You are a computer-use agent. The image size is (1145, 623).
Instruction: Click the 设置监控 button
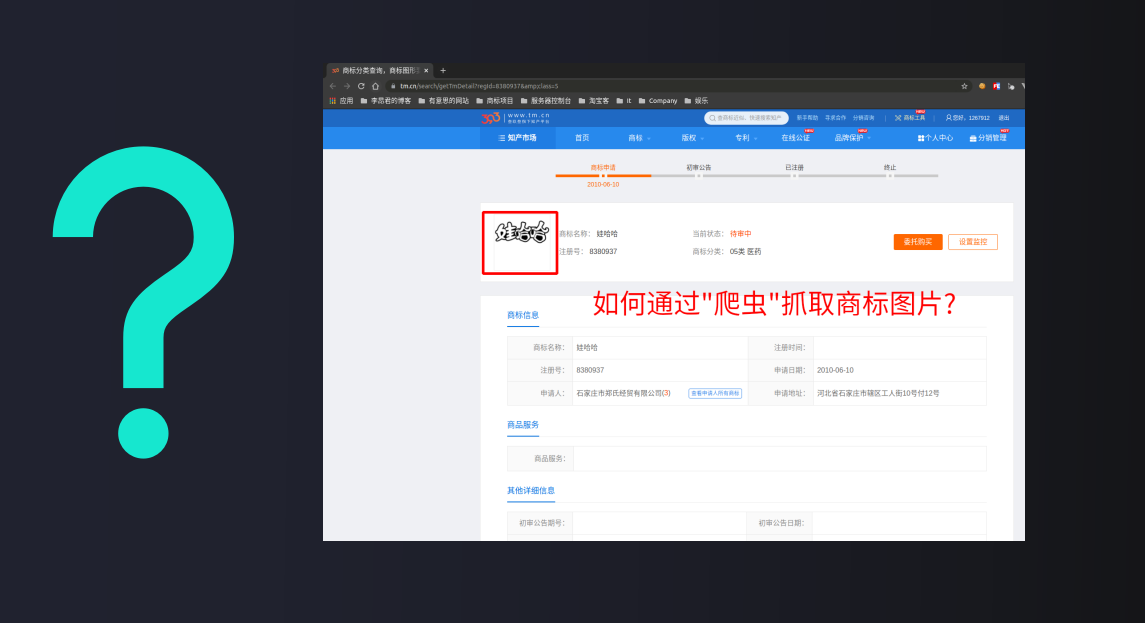click(972, 242)
